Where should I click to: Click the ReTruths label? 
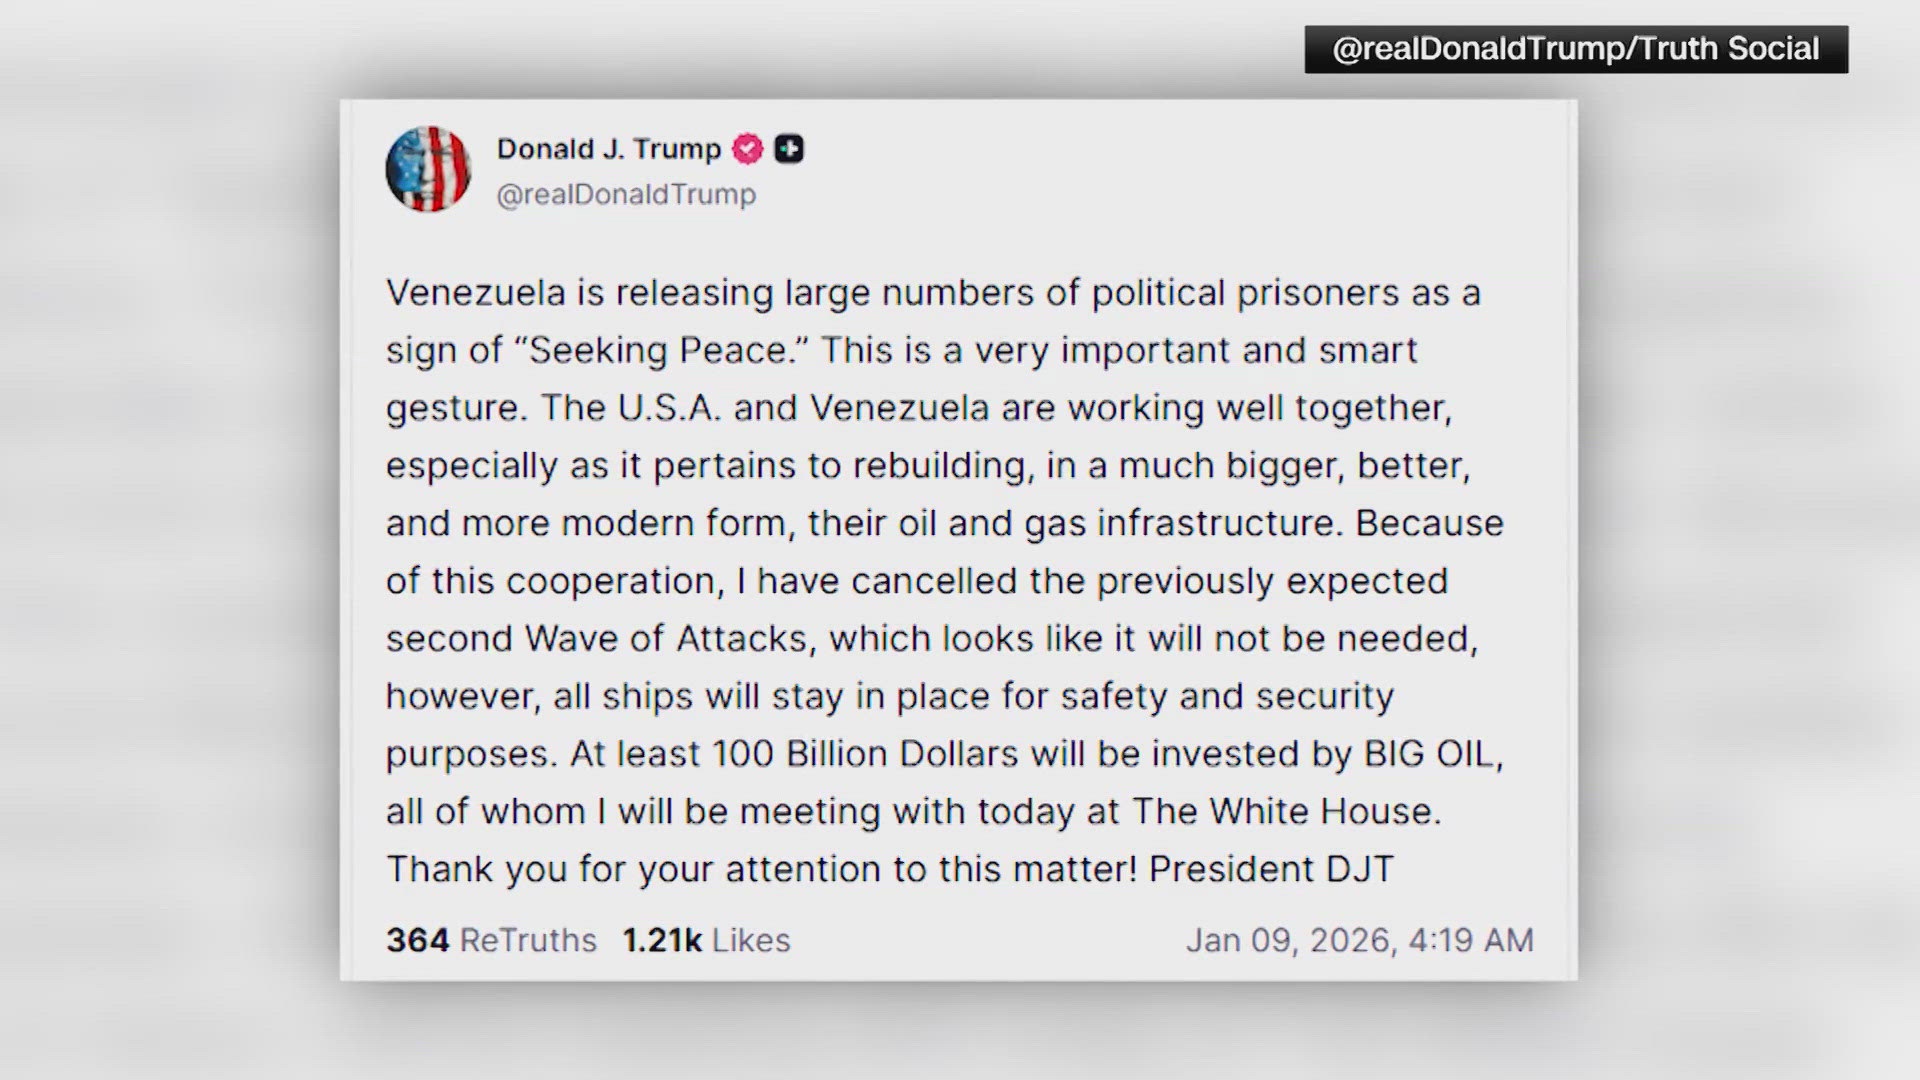point(528,940)
